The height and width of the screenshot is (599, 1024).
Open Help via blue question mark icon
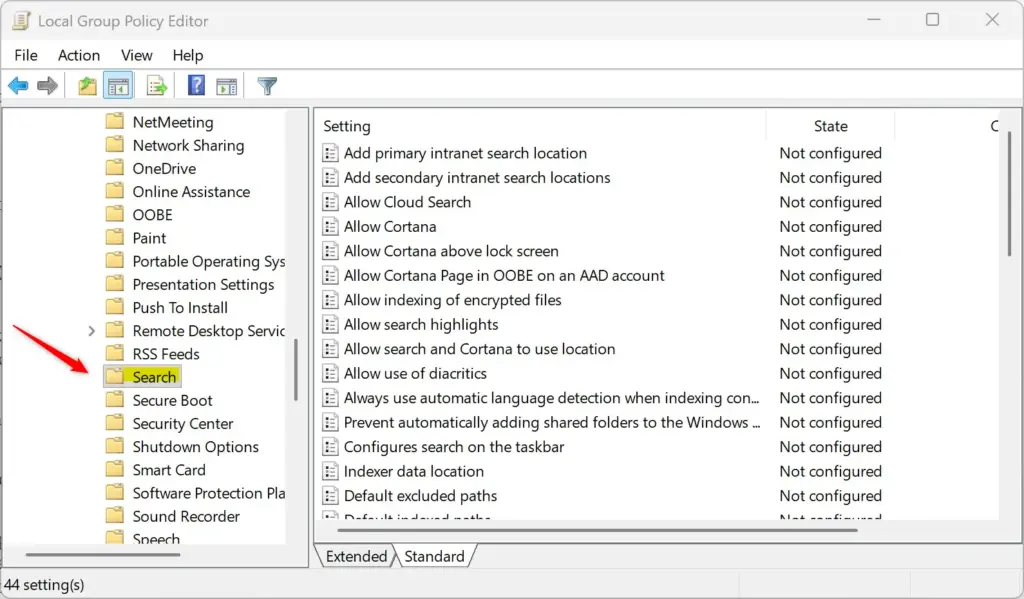196,86
